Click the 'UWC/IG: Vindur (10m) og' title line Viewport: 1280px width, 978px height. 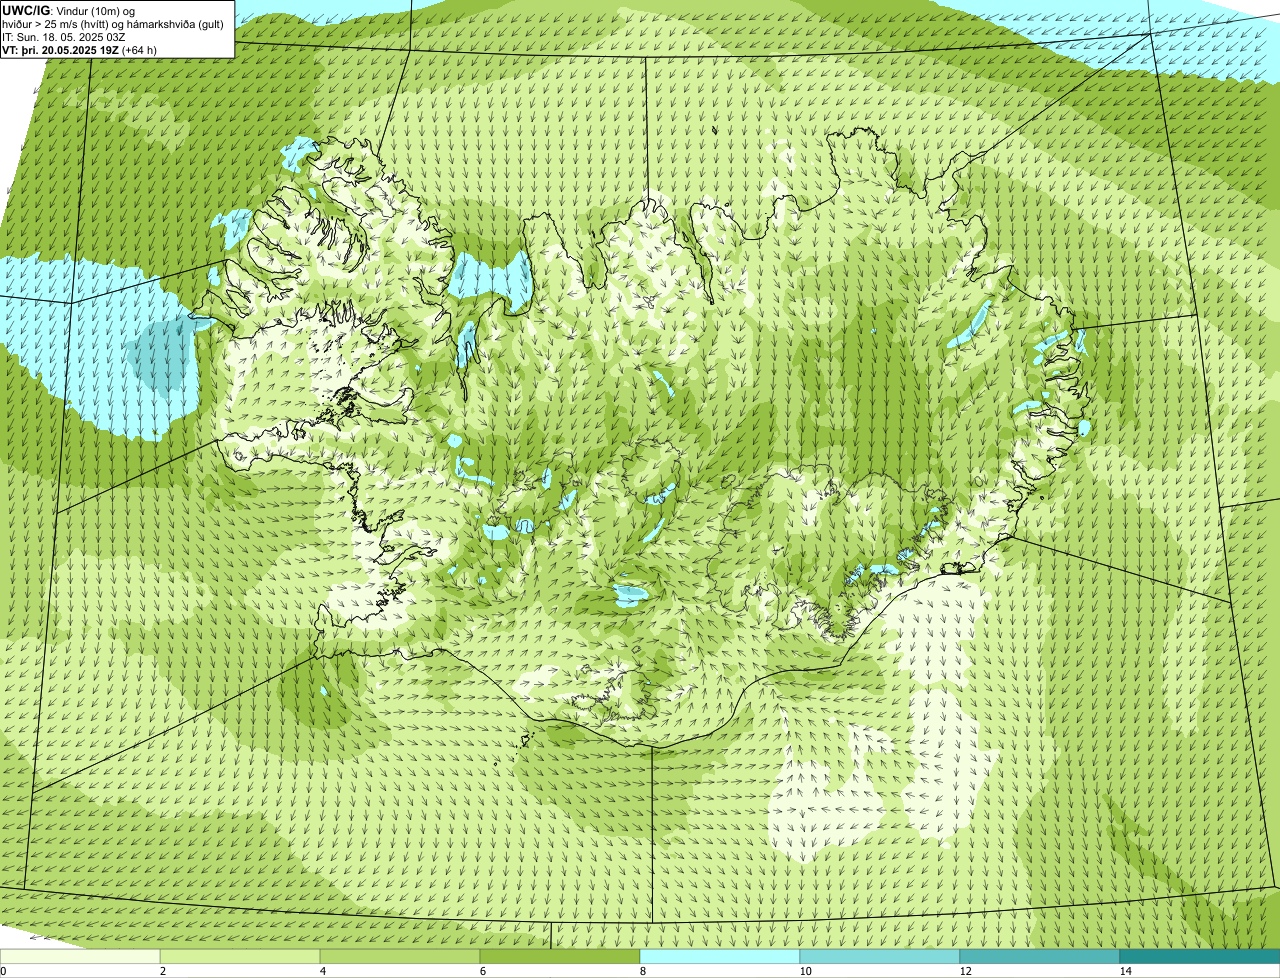pos(69,10)
